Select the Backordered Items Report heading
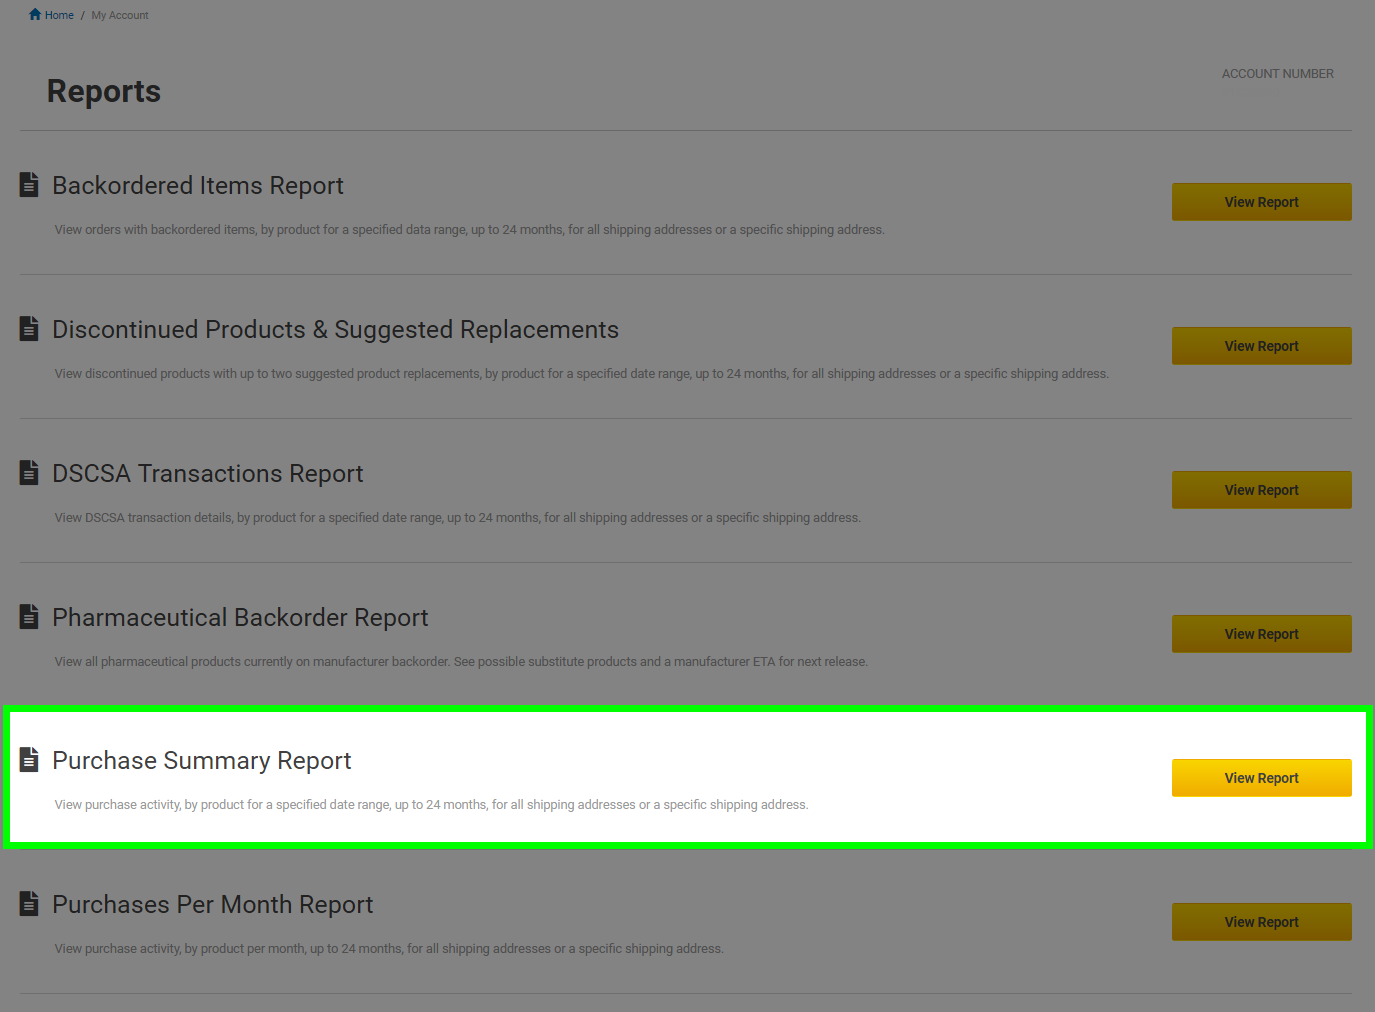The width and height of the screenshot is (1375, 1012). click(198, 186)
